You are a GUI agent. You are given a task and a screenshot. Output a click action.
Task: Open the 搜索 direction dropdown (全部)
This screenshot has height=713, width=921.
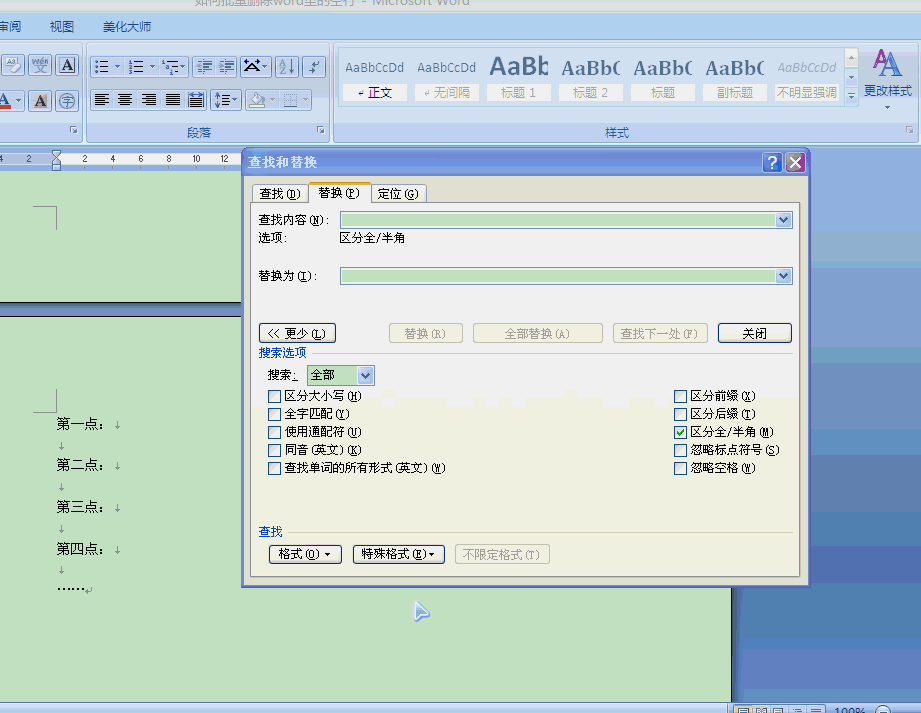pyautogui.click(x=365, y=375)
